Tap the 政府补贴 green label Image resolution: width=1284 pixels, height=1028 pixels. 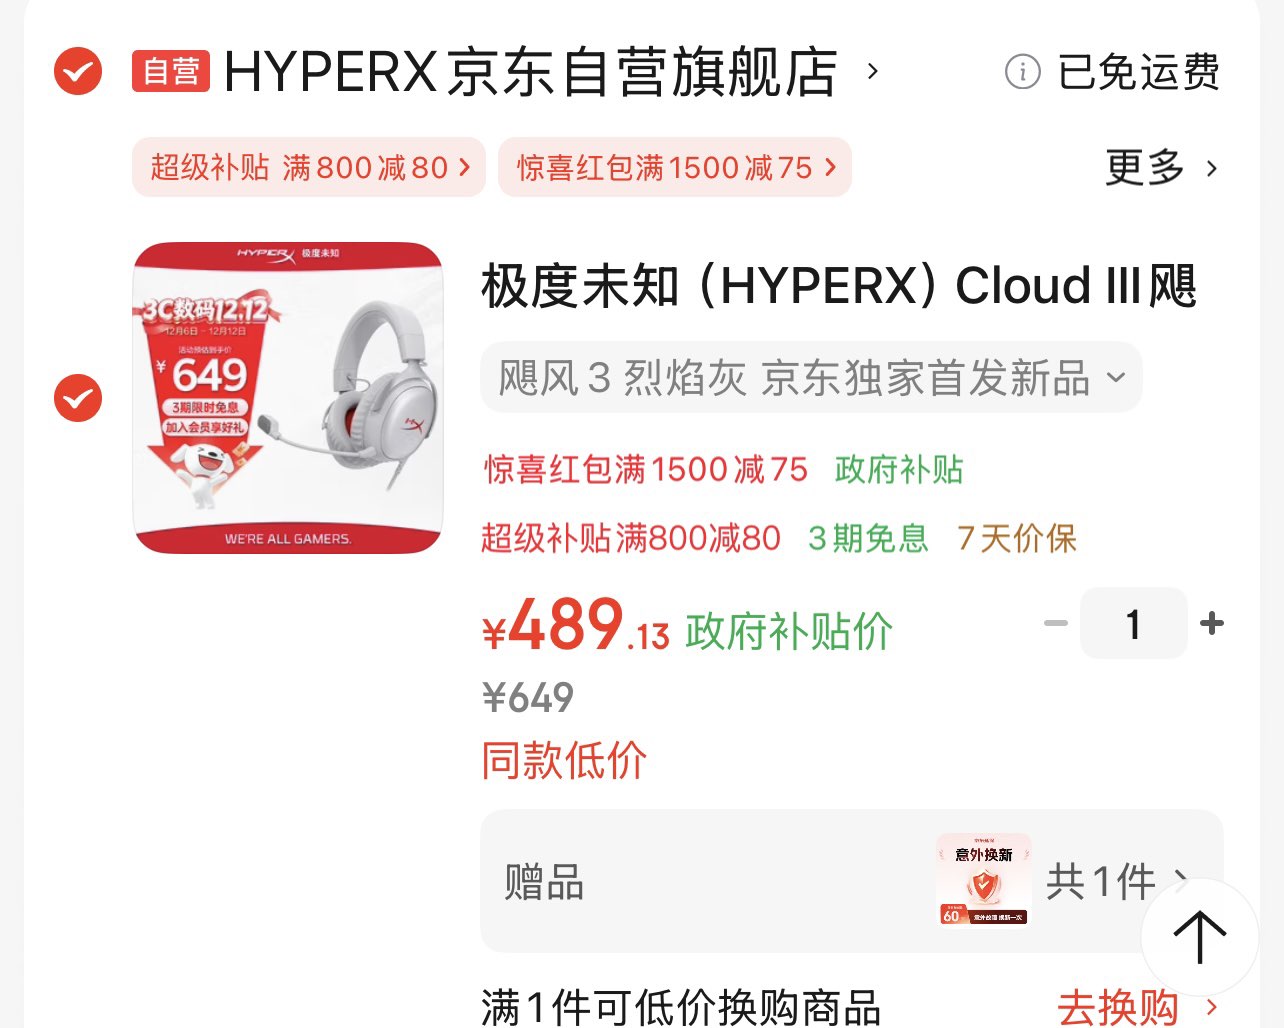tap(899, 469)
